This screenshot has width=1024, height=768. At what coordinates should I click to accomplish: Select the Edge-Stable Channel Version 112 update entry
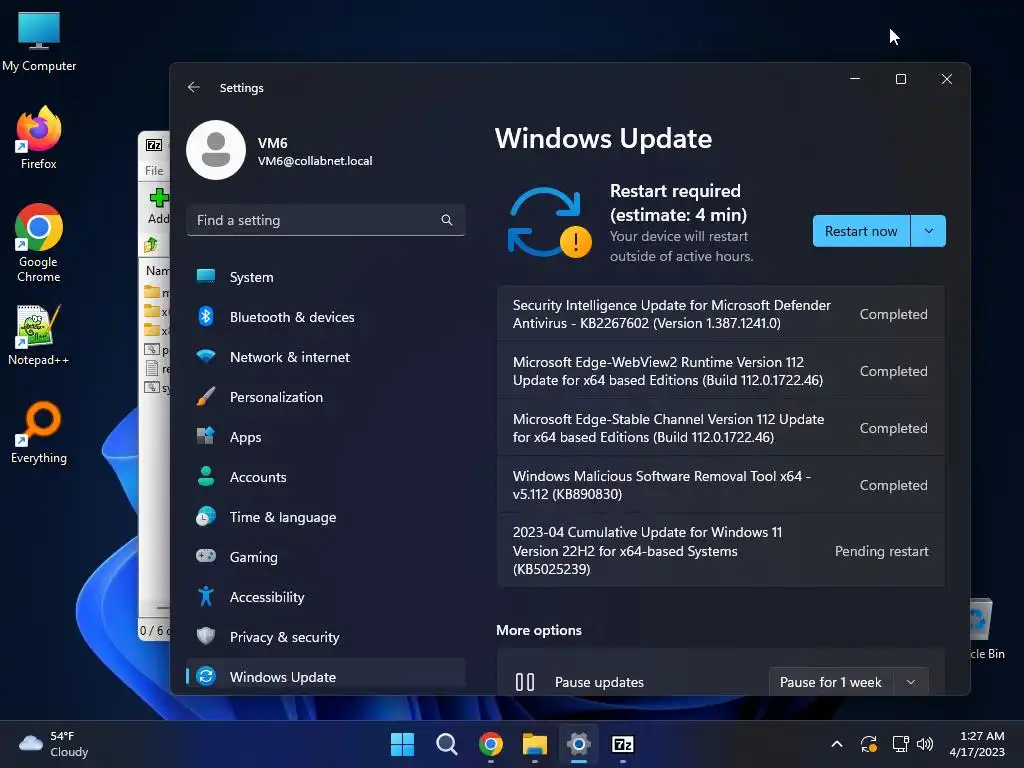tap(721, 428)
